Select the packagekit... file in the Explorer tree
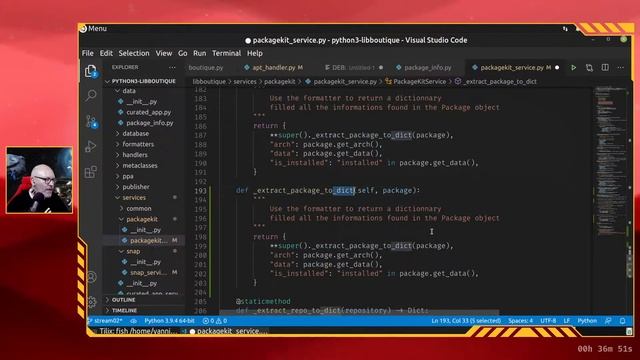This screenshot has height=360, width=640. pyautogui.click(x=149, y=240)
